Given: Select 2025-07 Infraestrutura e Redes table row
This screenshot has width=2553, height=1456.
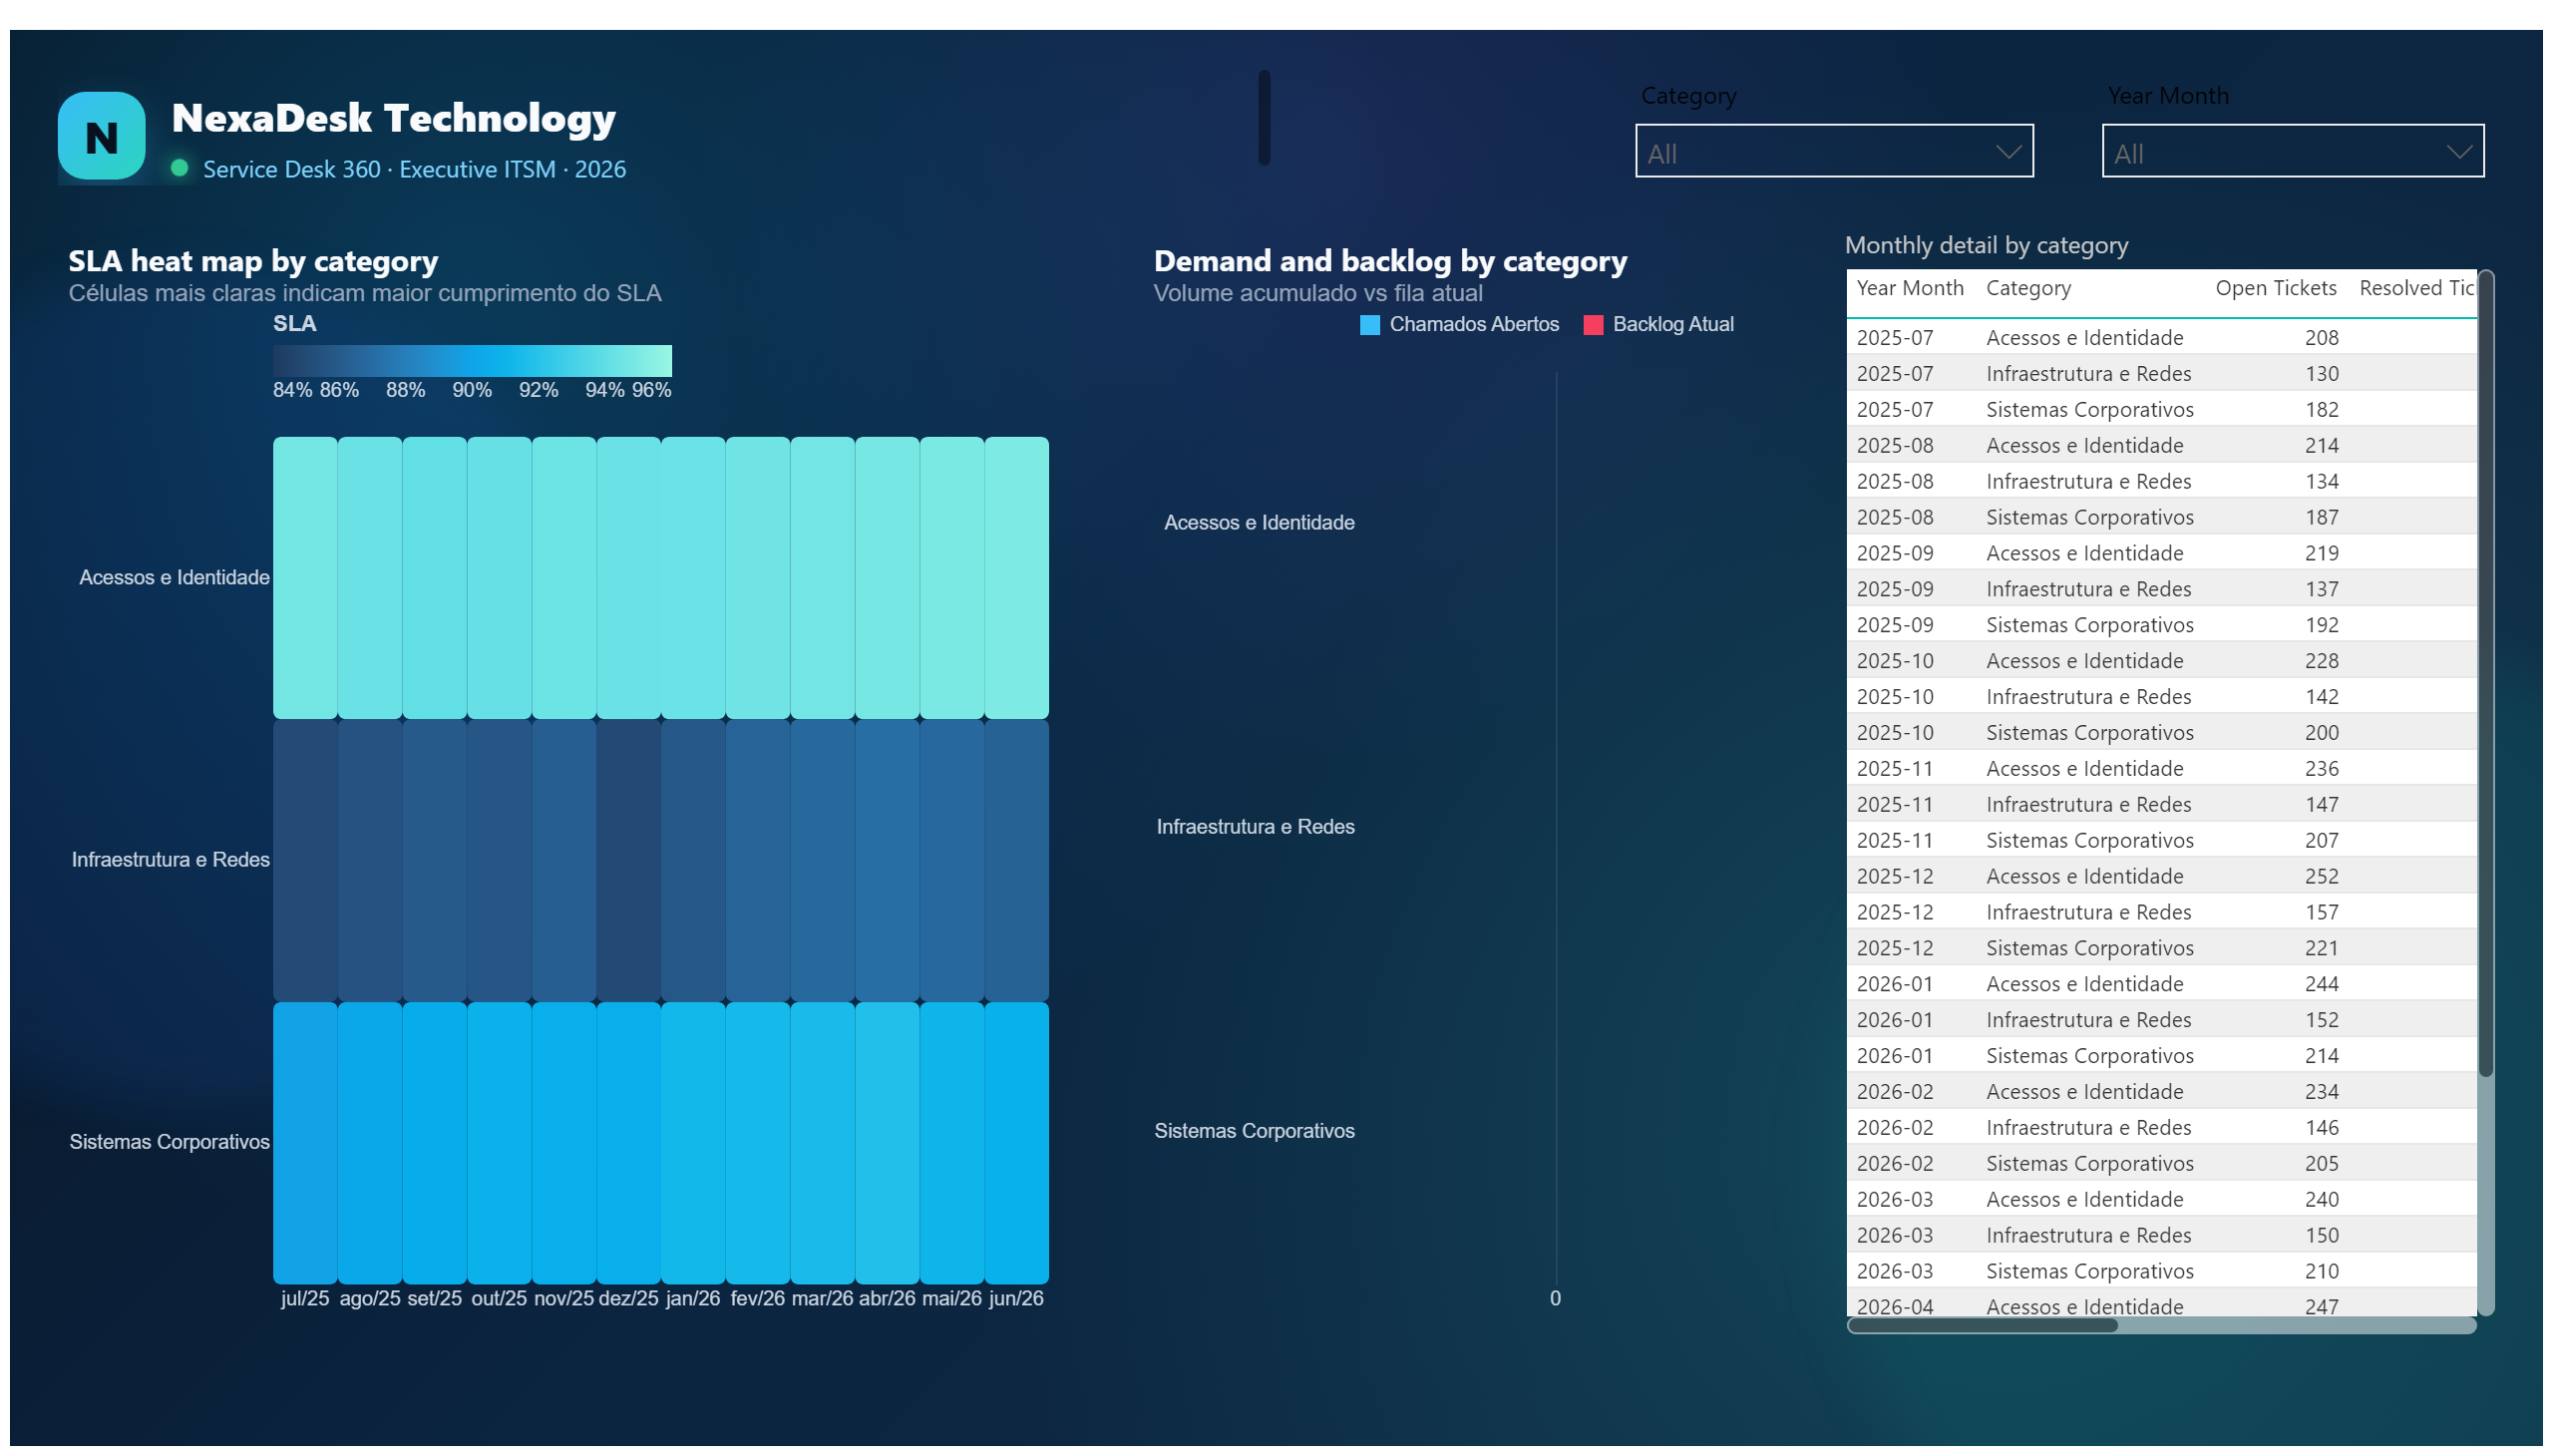Looking at the screenshot, I should point(2160,374).
